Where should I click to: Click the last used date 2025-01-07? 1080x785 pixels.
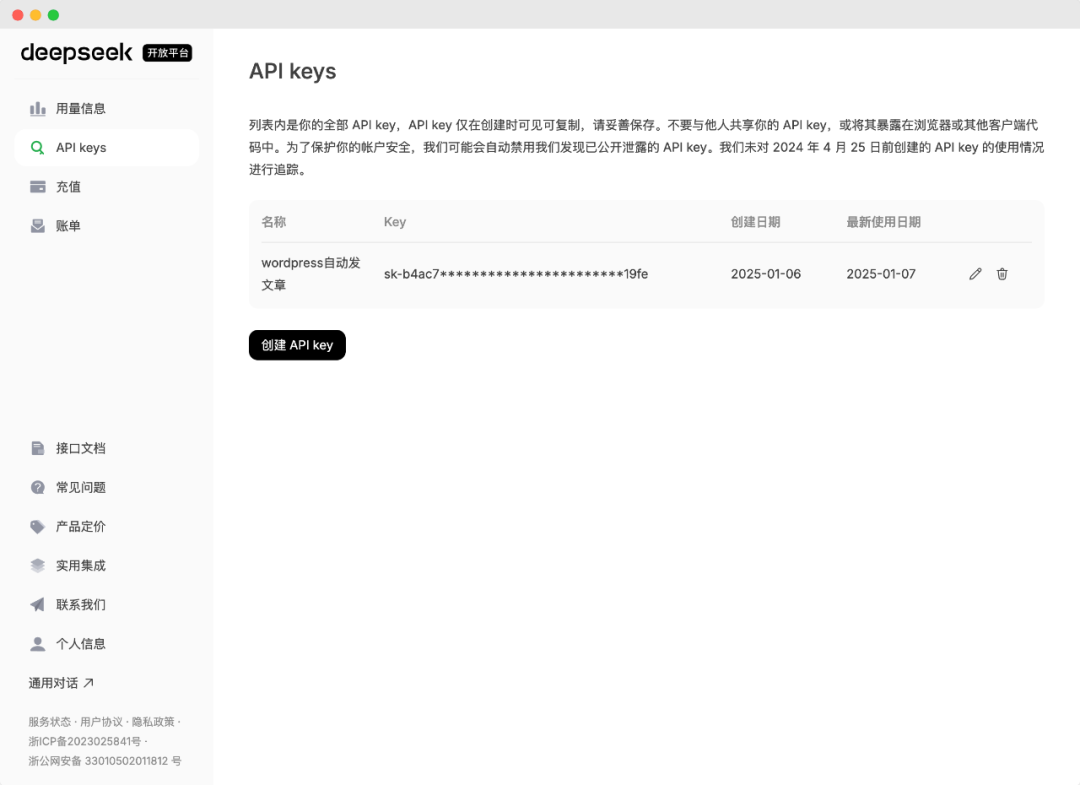pyautogui.click(x=881, y=274)
